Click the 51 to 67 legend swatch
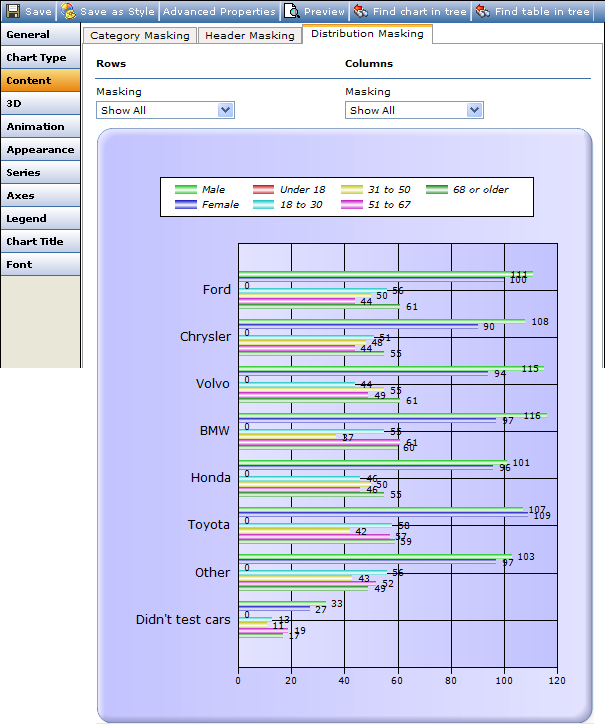 tap(352, 204)
